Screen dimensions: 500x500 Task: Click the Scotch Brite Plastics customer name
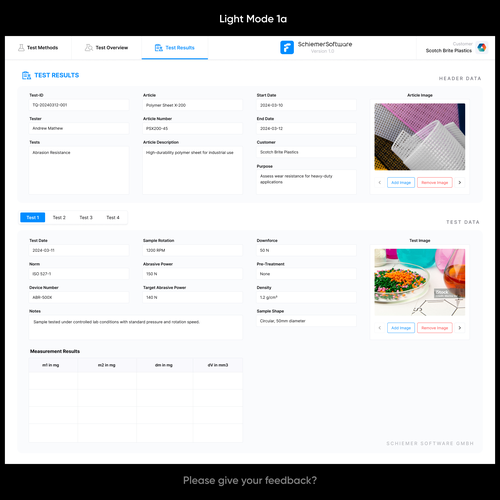[449, 51]
